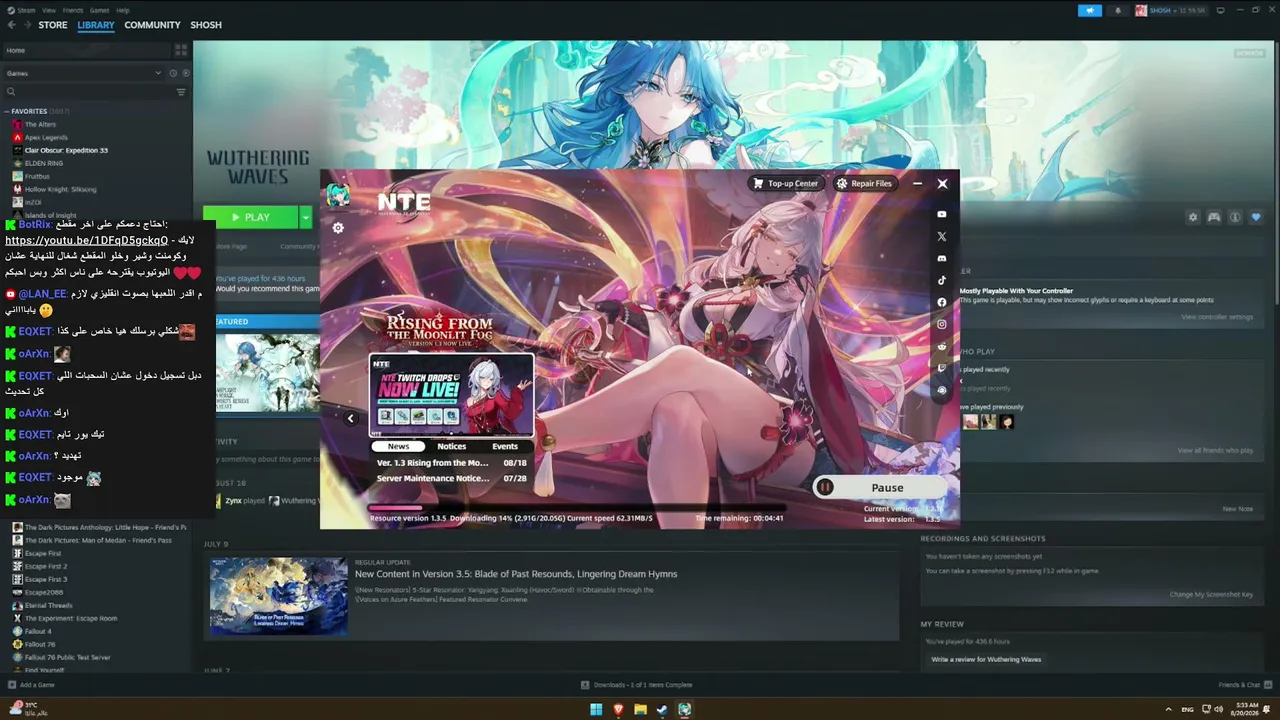The width and height of the screenshot is (1280, 720).
Task: Open View menu in Steam
Action: pyautogui.click(x=49, y=10)
